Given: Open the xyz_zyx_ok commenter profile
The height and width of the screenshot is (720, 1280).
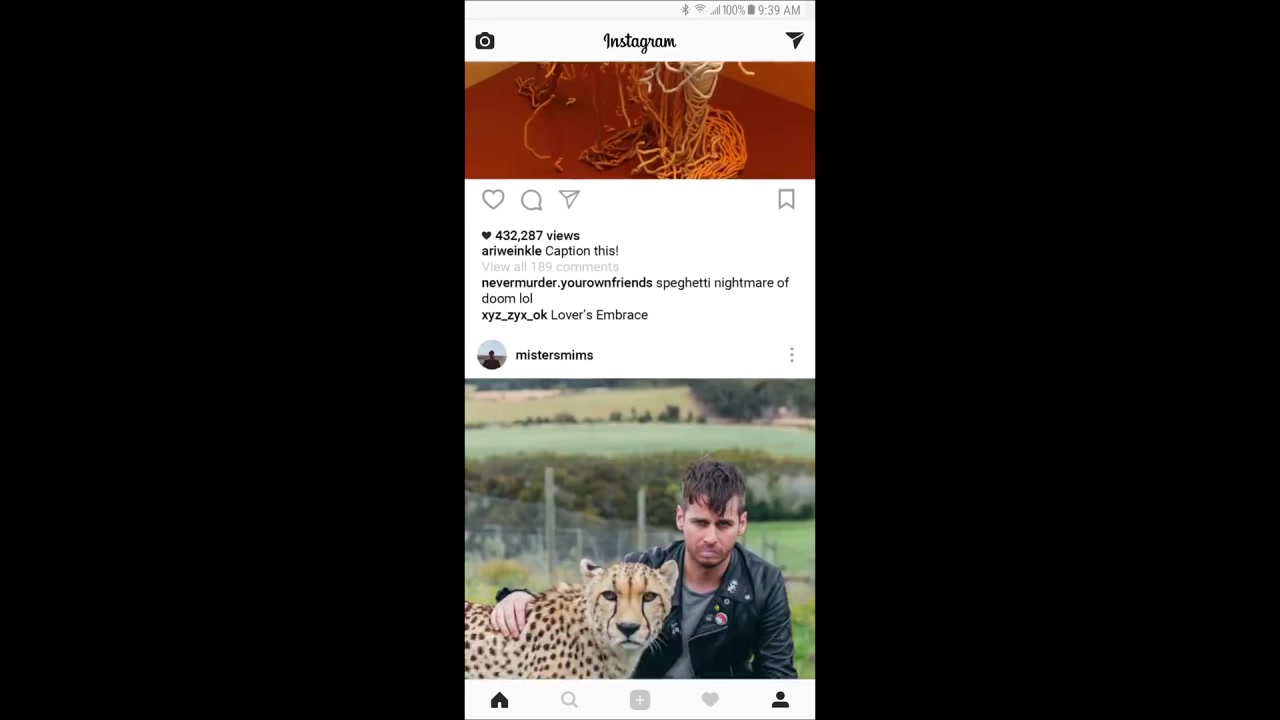Looking at the screenshot, I should click(x=514, y=315).
